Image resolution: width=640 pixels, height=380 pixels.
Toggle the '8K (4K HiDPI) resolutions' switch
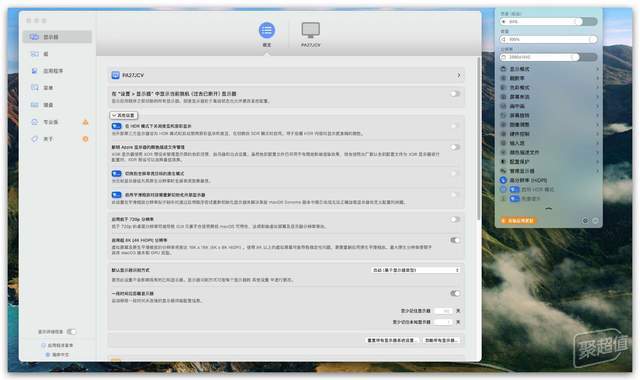coord(455,240)
